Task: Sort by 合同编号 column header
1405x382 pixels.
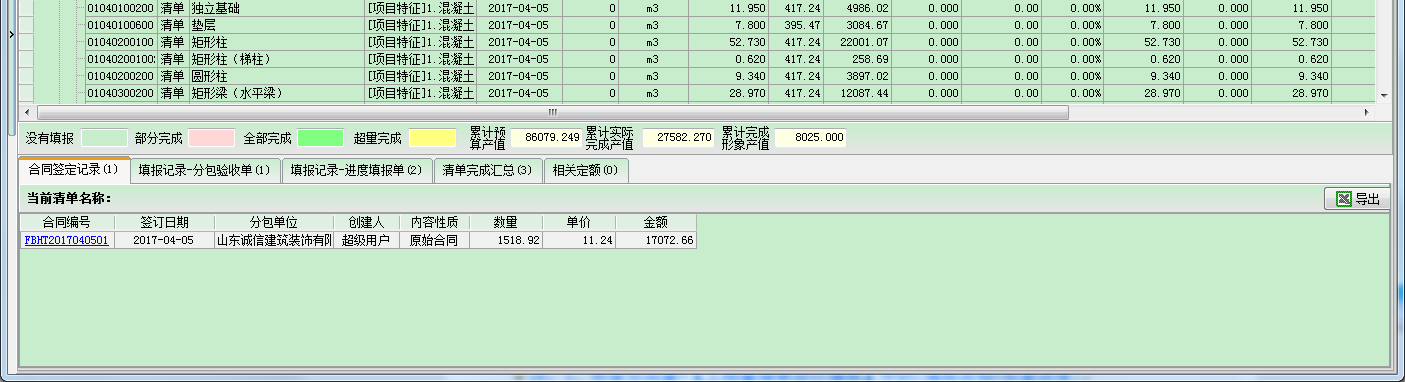Action: pyautogui.click(x=67, y=222)
